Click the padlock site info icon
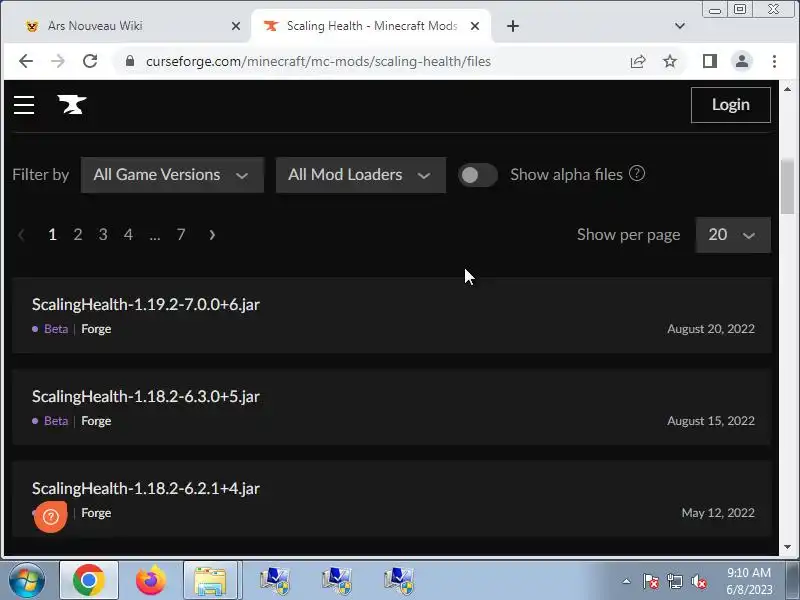The height and width of the screenshot is (600, 800). pyautogui.click(x=130, y=61)
